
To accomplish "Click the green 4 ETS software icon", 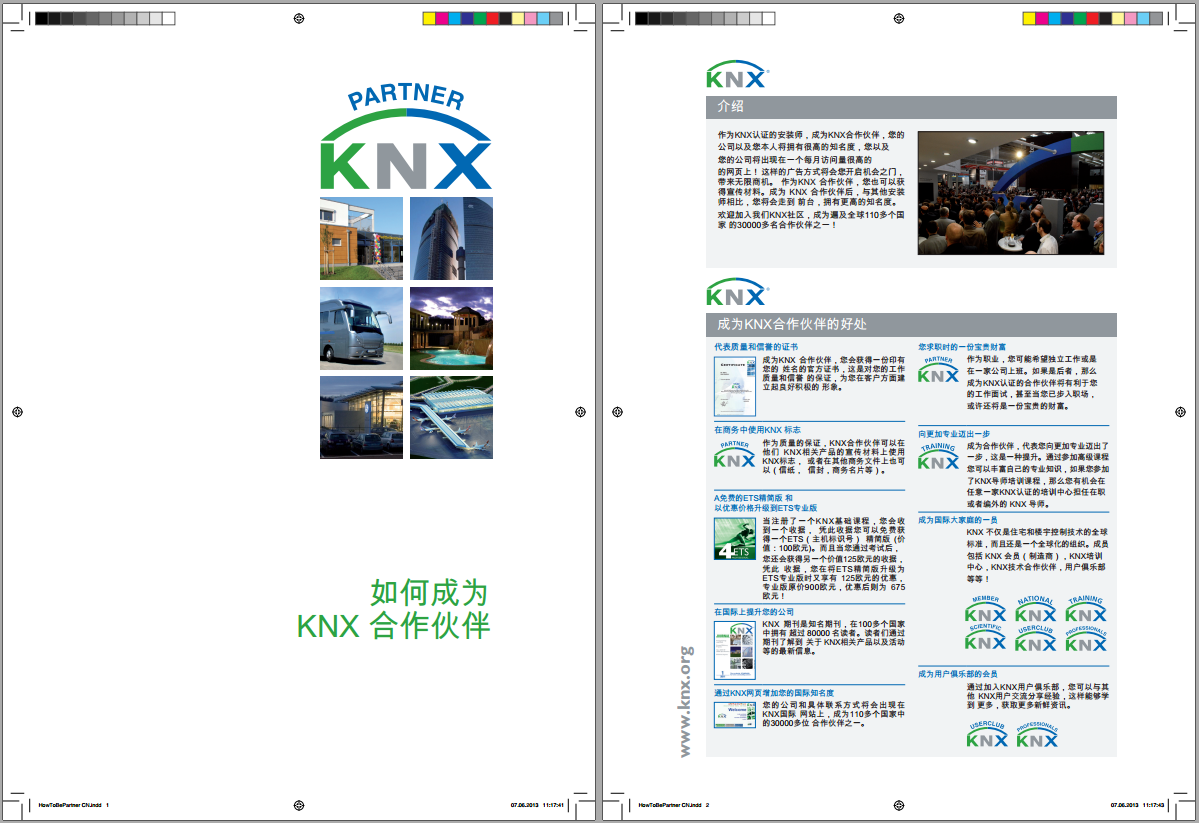I will point(733,539).
